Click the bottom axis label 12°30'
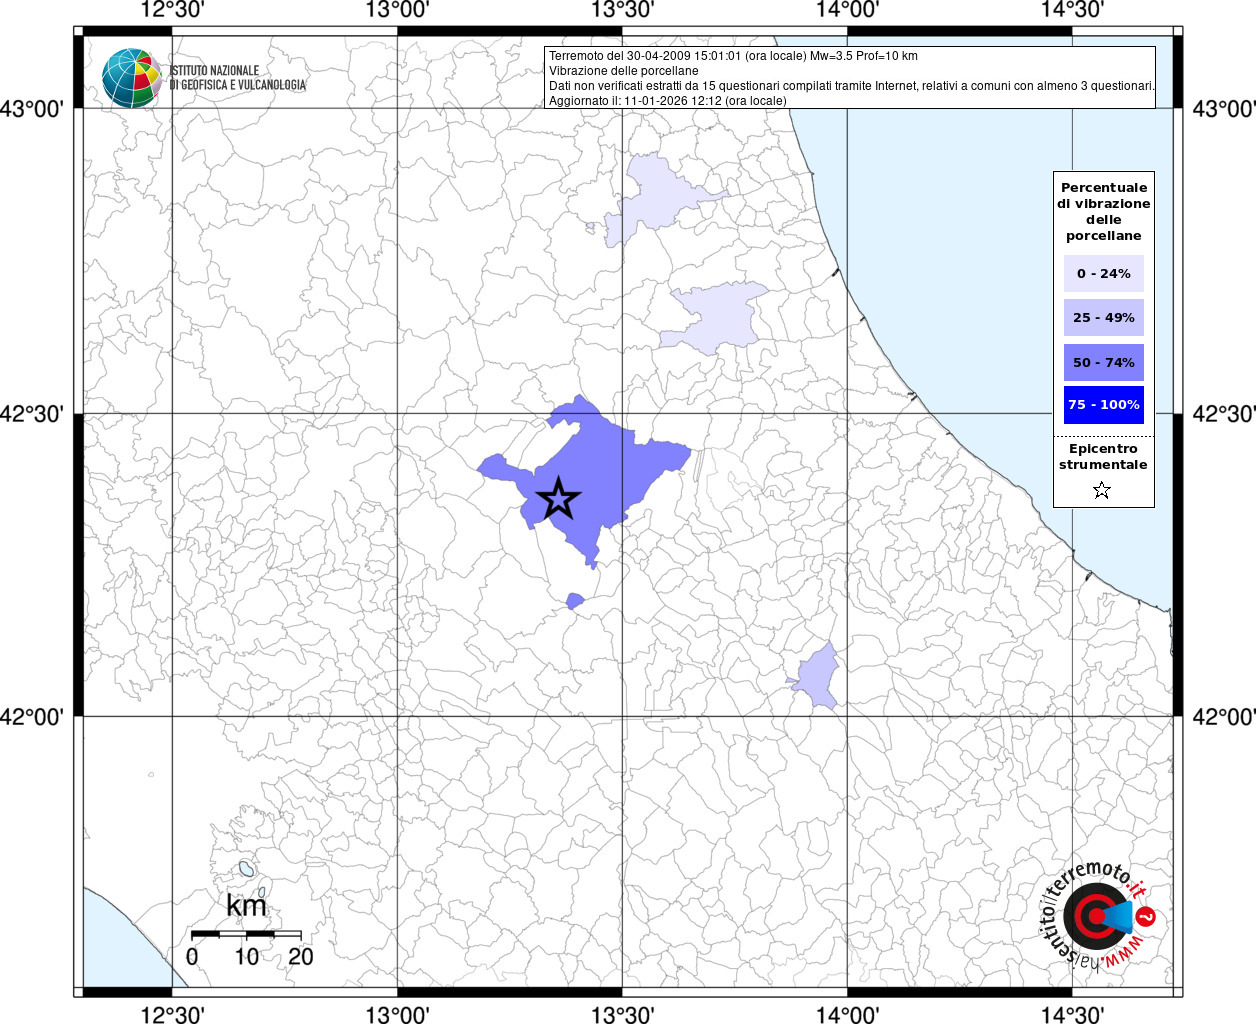This screenshot has width=1256, height=1024. [x=173, y=1015]
